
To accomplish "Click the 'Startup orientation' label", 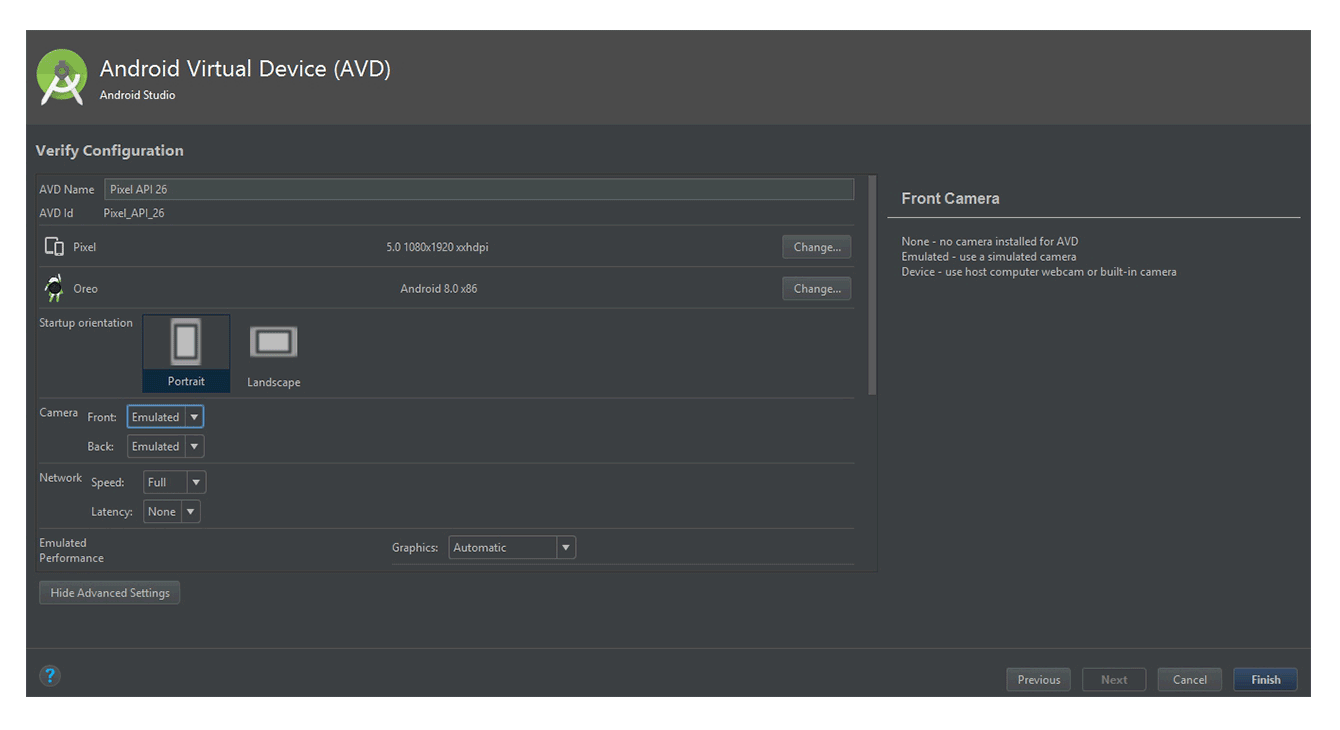I will (86, 323).
